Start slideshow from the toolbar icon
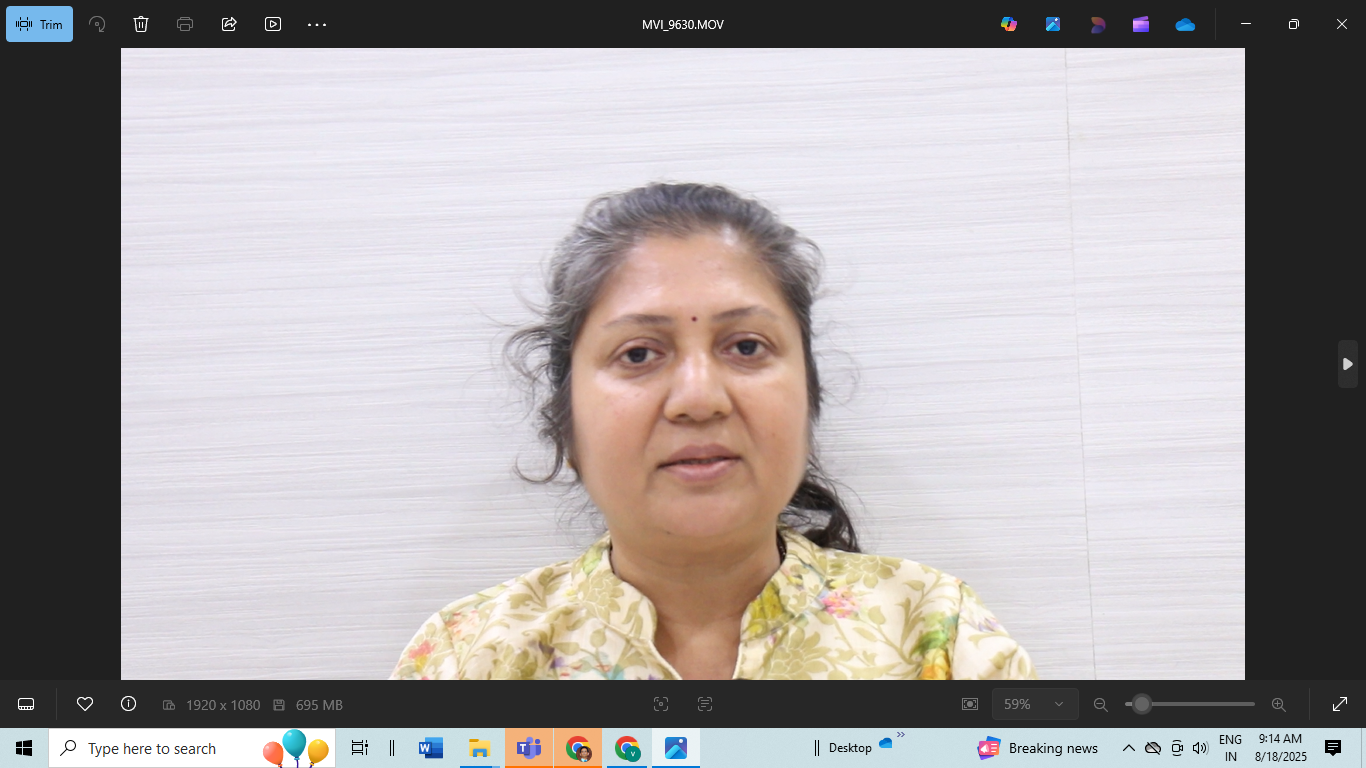The image size is (1366, 768). pos(273,24)
